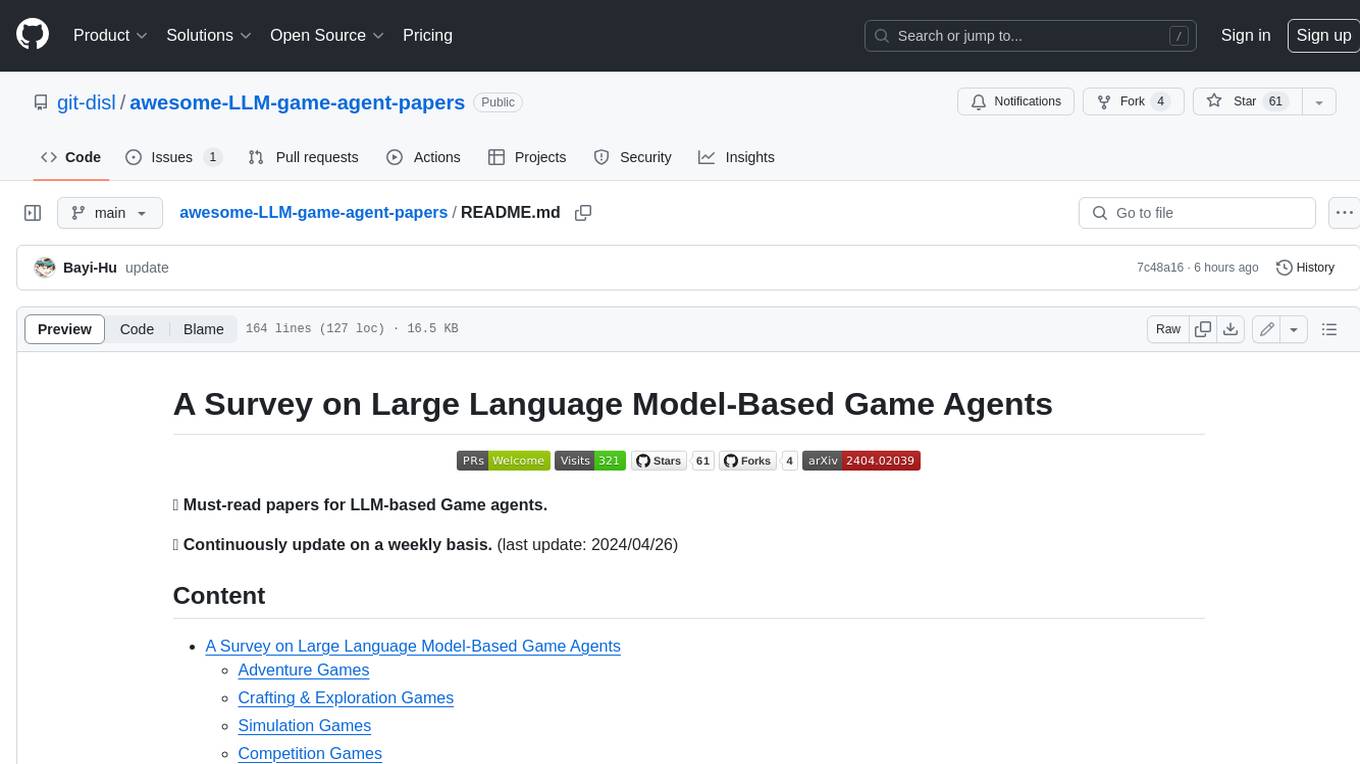Viewport: 1360px width, 764px height.
Task: Switch to the Security tab
Action: (x=632, y=157)
